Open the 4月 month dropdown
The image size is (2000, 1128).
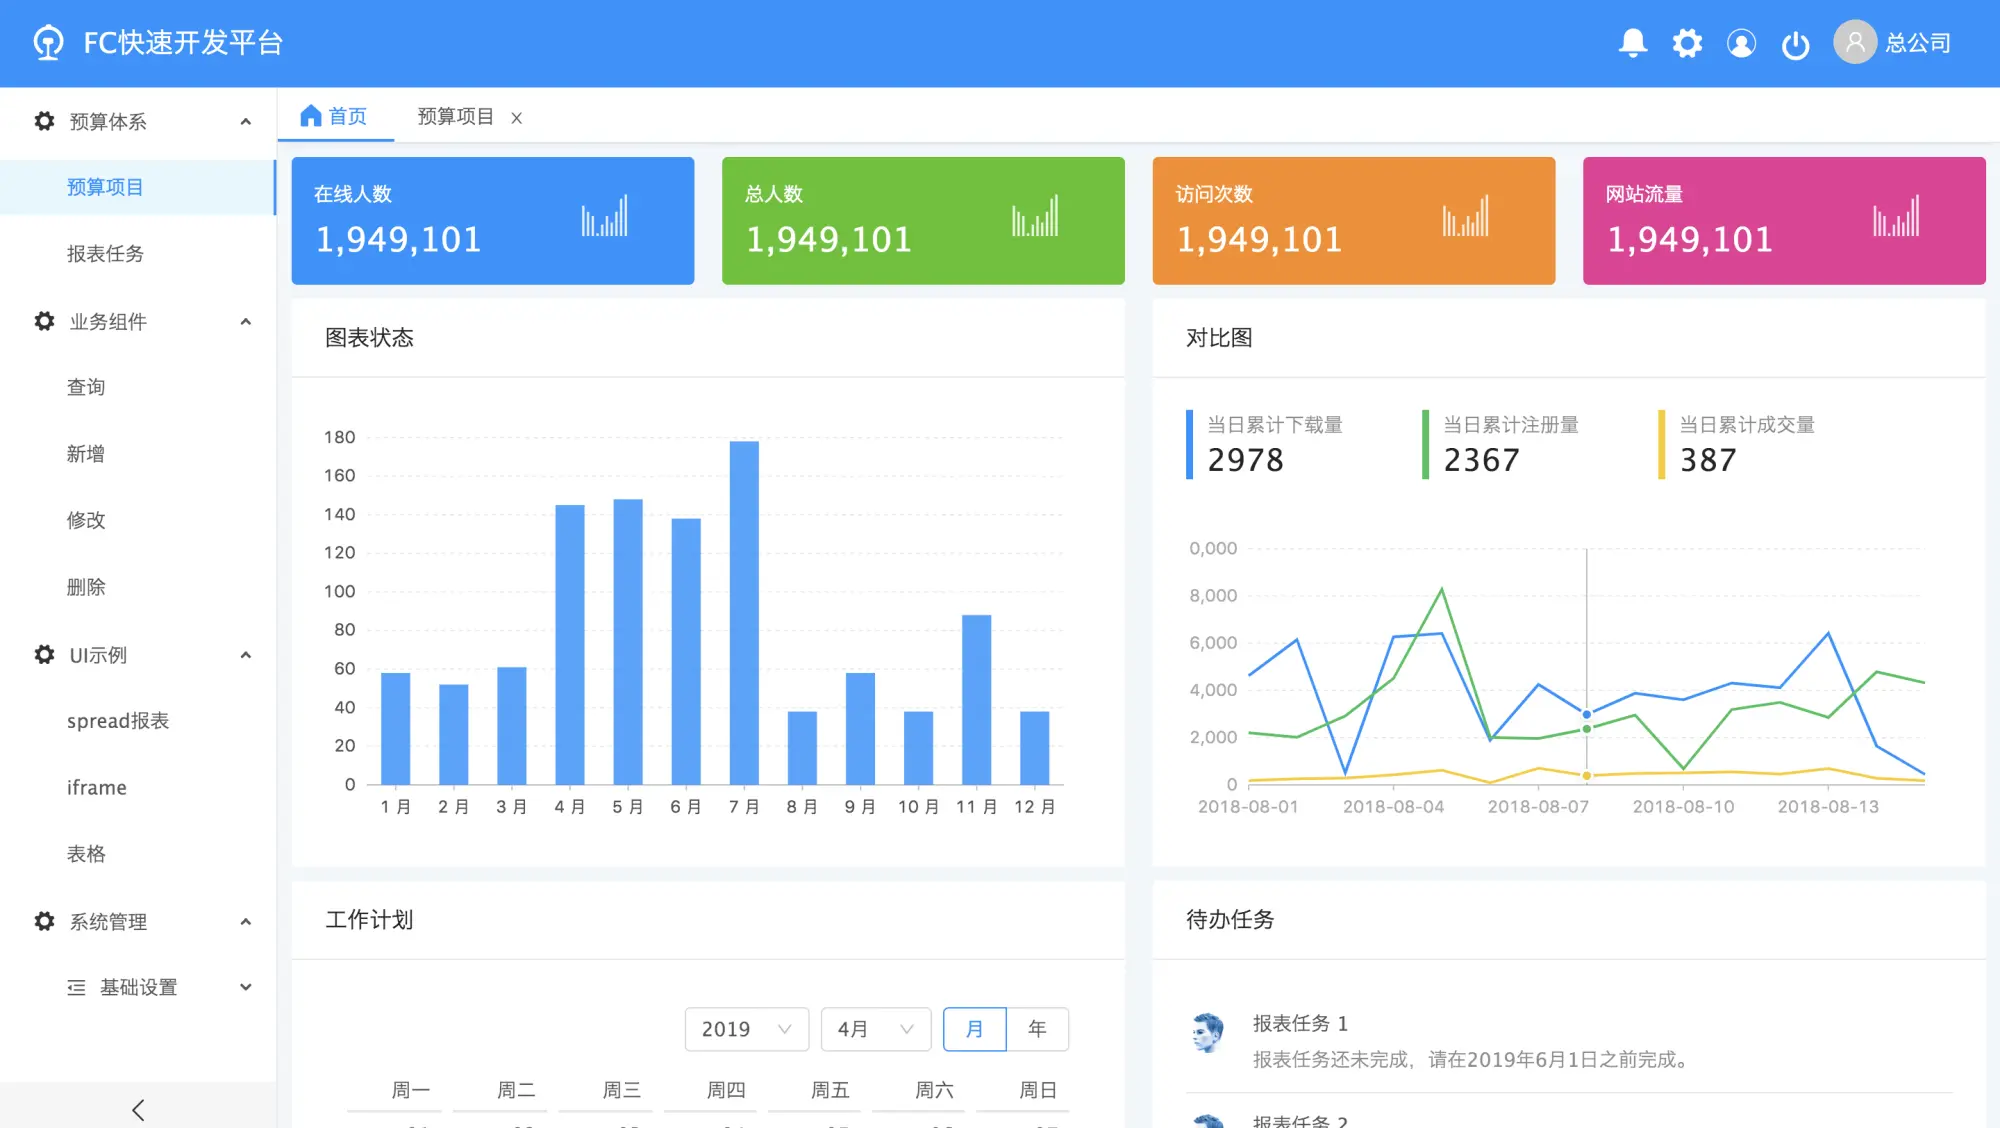click(875, 1029)
